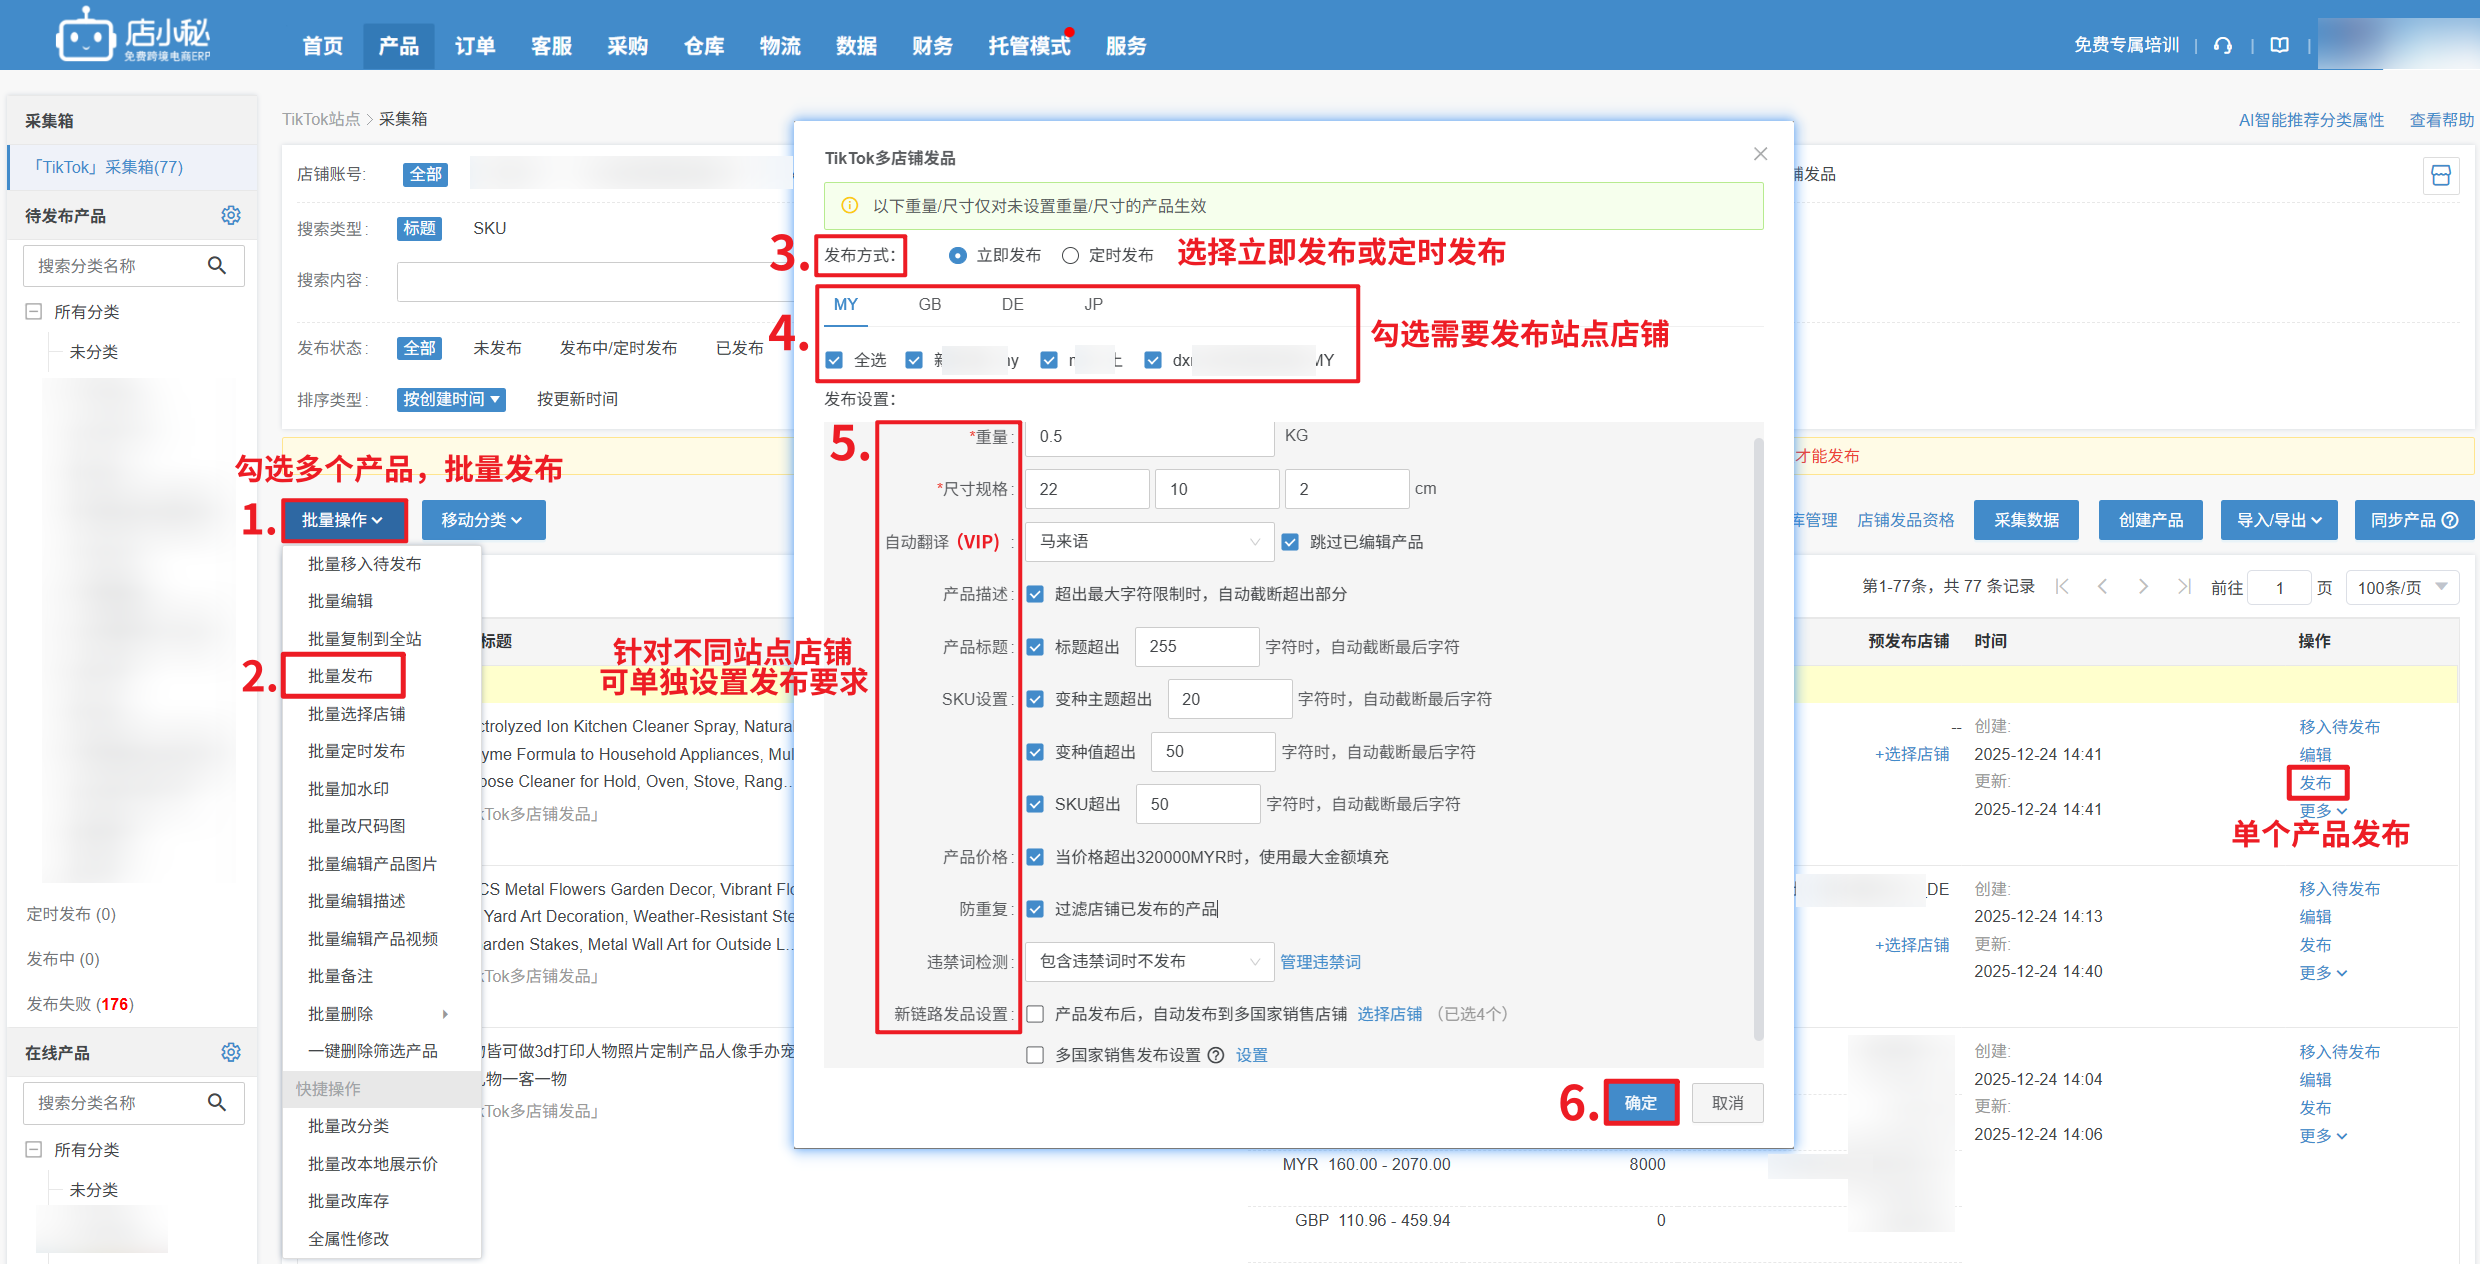The height and width of the screenshot is (1264, 2480).
Task: Click the 重量 weight input field
Action: coord(1149,436)
